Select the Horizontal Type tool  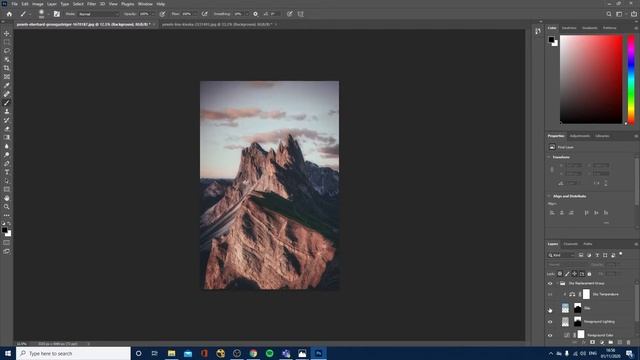[7, 172]
